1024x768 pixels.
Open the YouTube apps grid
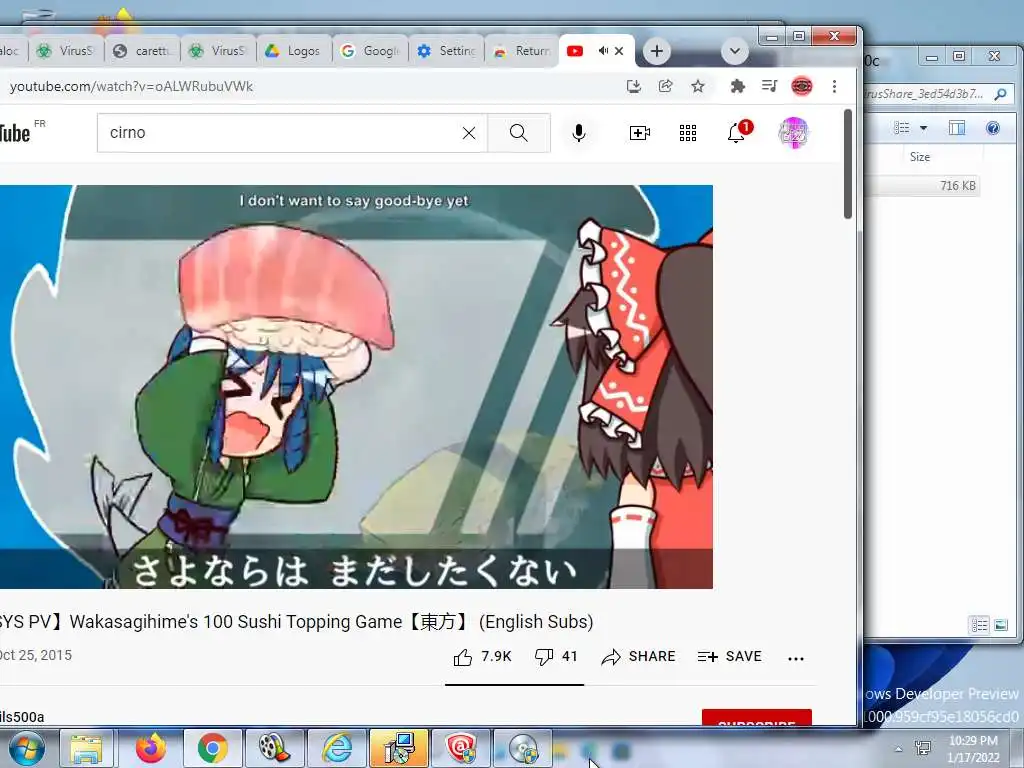[688, 133]
